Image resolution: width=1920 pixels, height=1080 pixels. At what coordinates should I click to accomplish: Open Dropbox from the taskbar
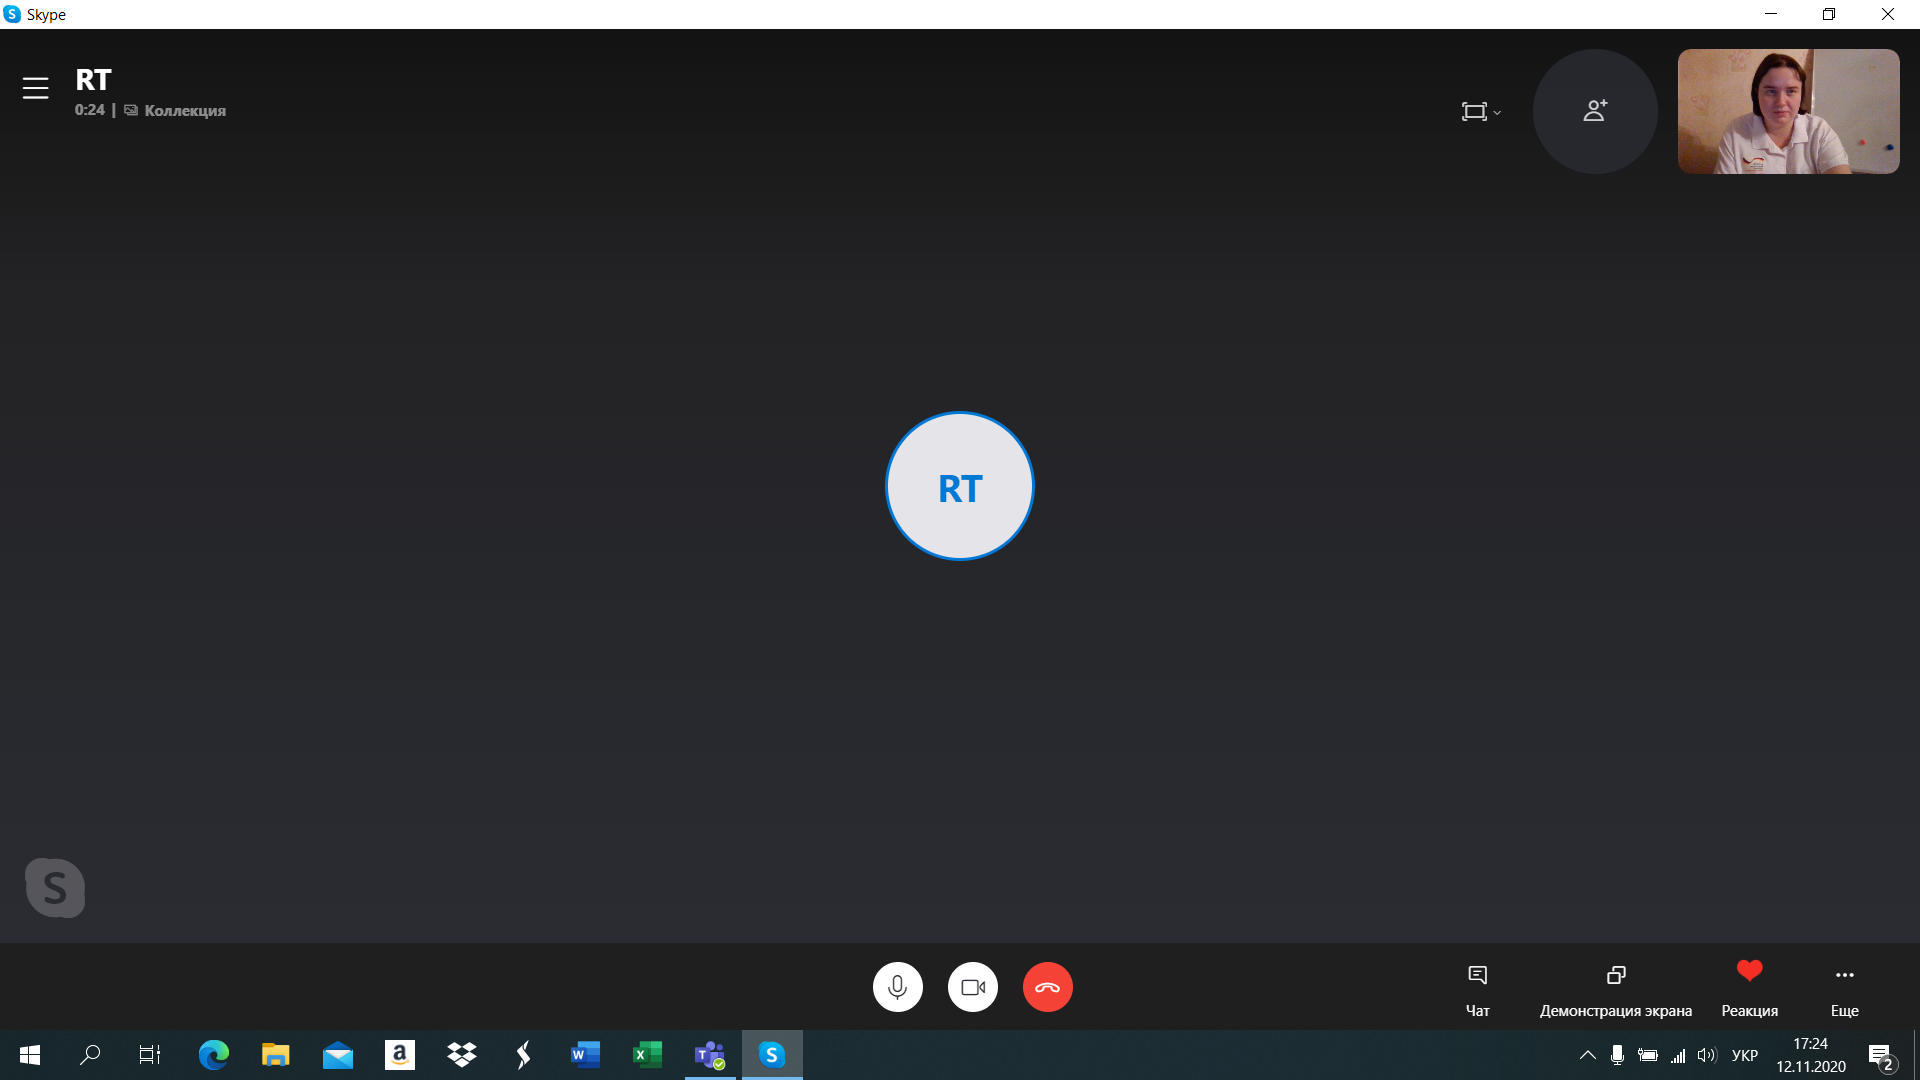click(461, 1055)
